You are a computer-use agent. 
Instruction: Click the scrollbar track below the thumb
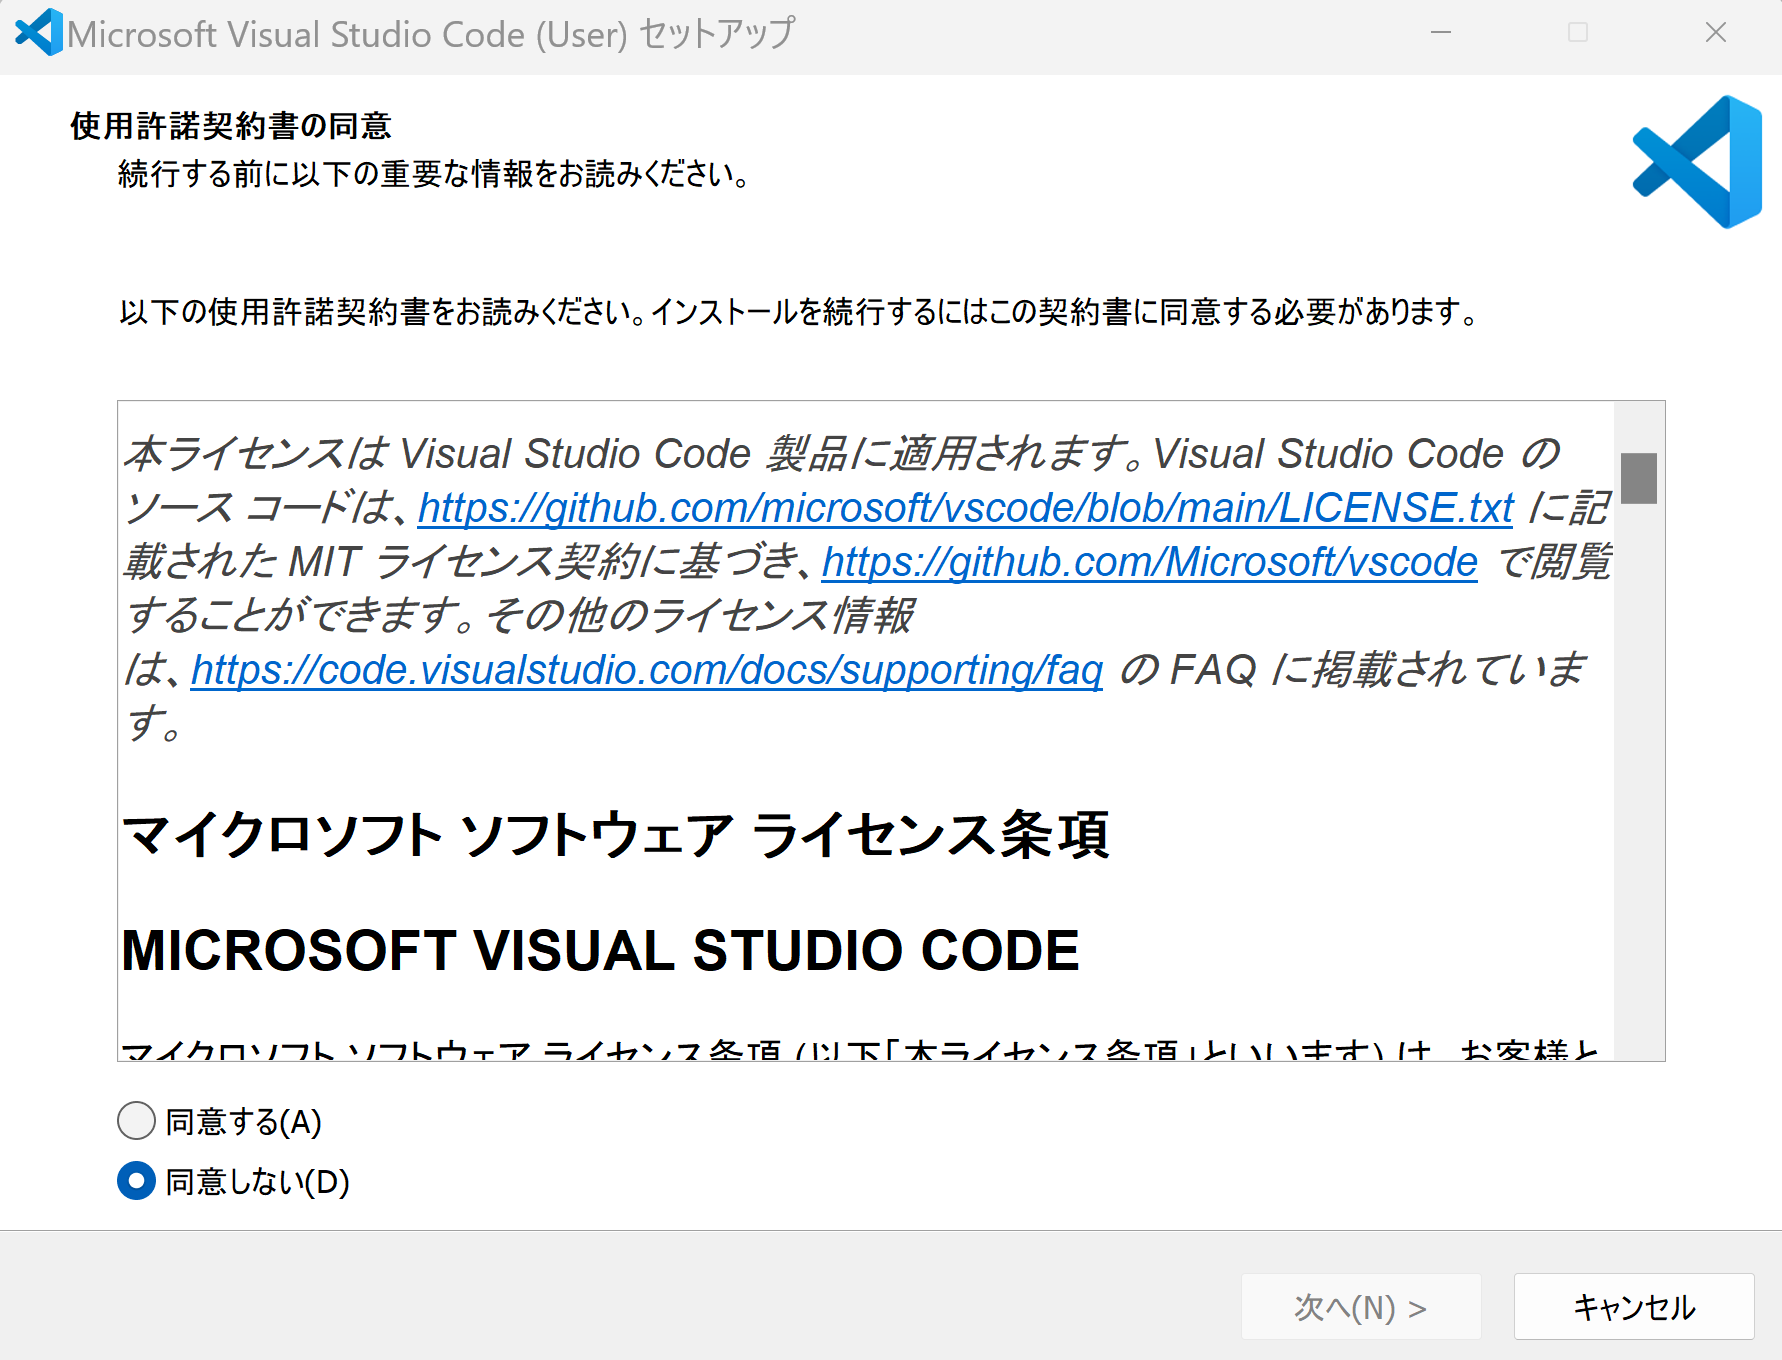click(x=1639, y=780)
